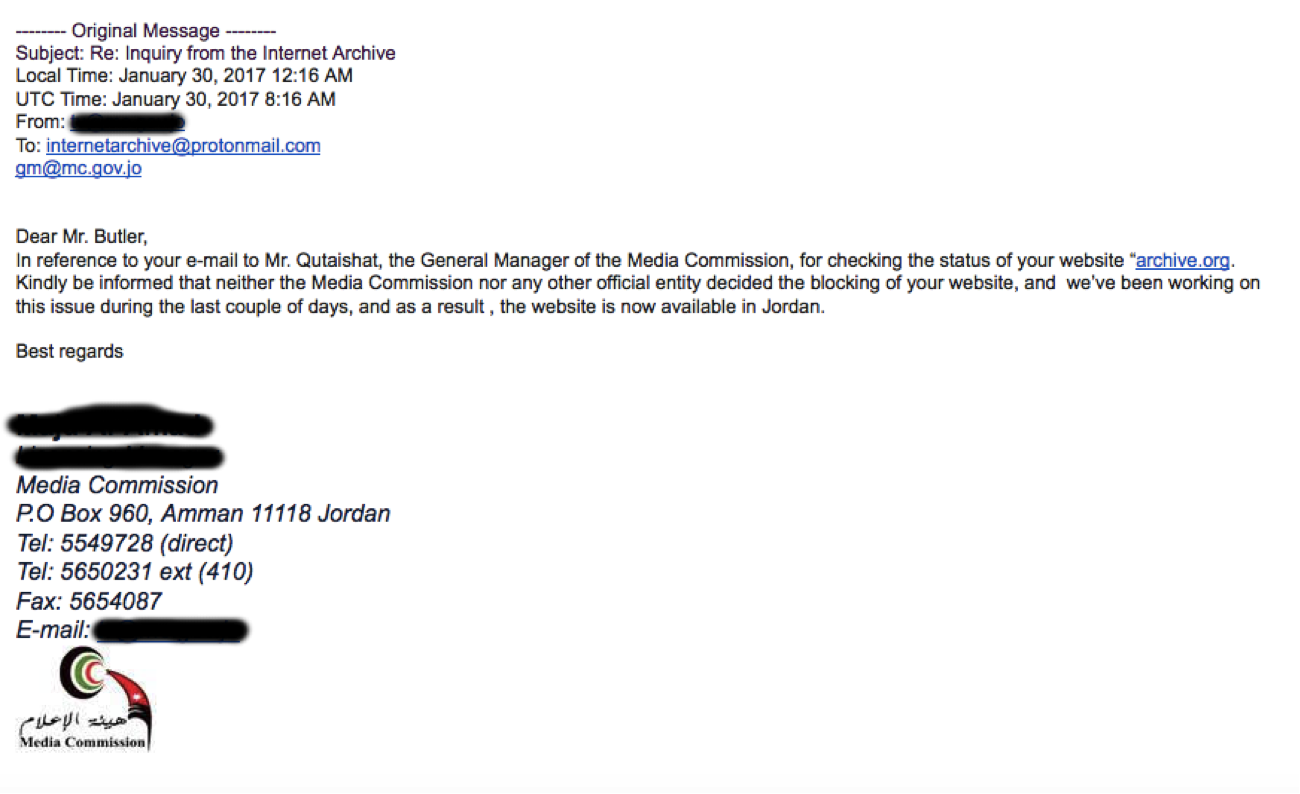Screen dimensions: 1300x794
Task: Click the Local Time line
Action: [184, 76]
